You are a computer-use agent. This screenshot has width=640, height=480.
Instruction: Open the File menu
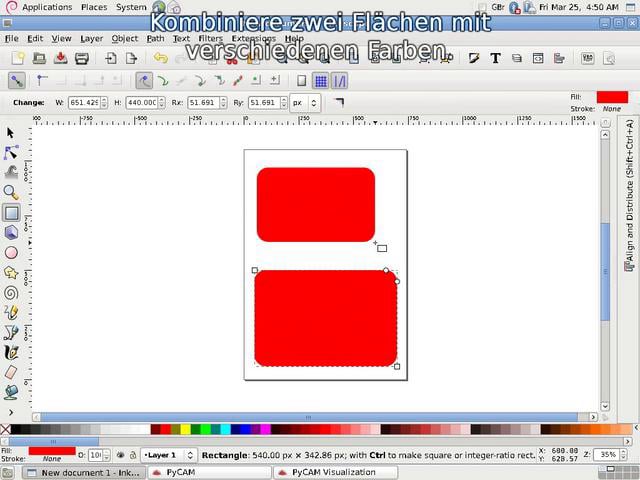pyautogui.click(x=11, y=38)
